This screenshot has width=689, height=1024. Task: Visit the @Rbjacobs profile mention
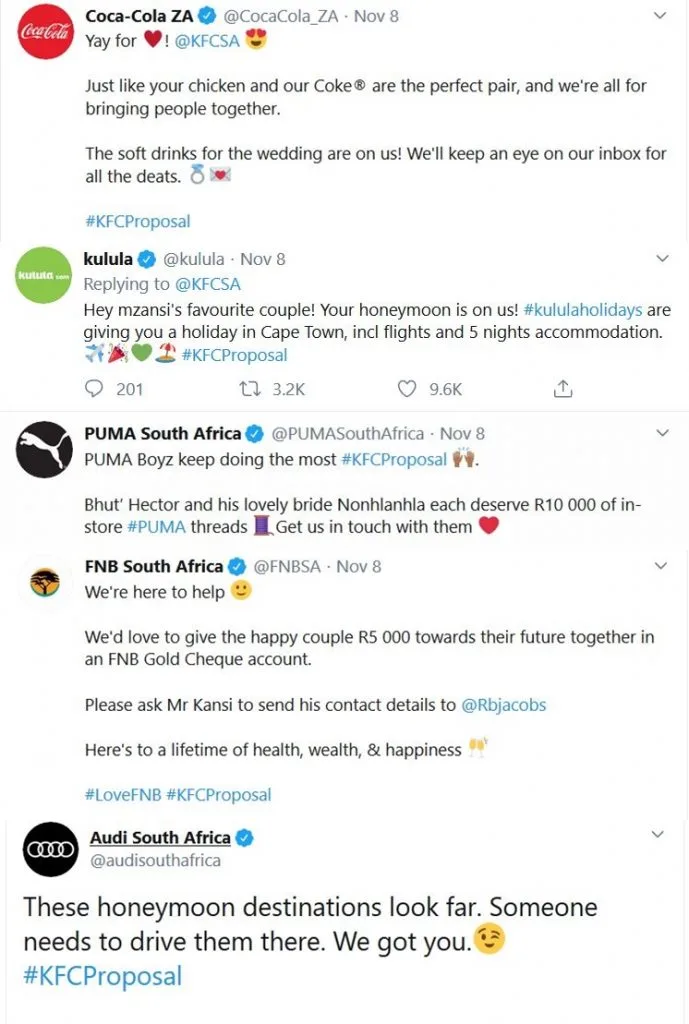(x=504, y=705)
